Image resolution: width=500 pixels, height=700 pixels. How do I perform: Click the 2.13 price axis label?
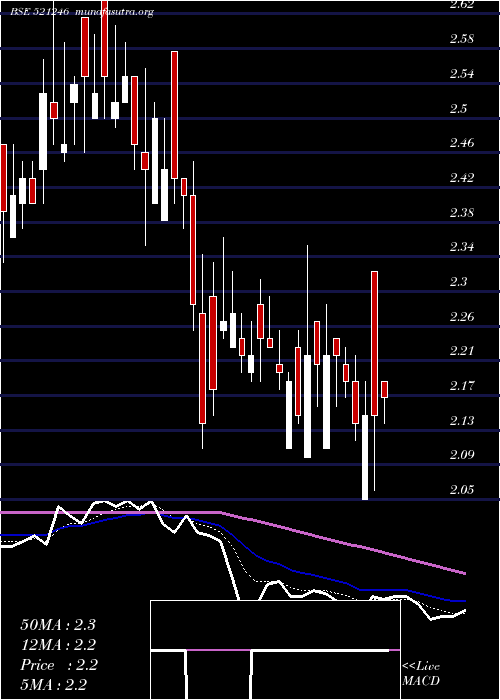coord(462,421)
